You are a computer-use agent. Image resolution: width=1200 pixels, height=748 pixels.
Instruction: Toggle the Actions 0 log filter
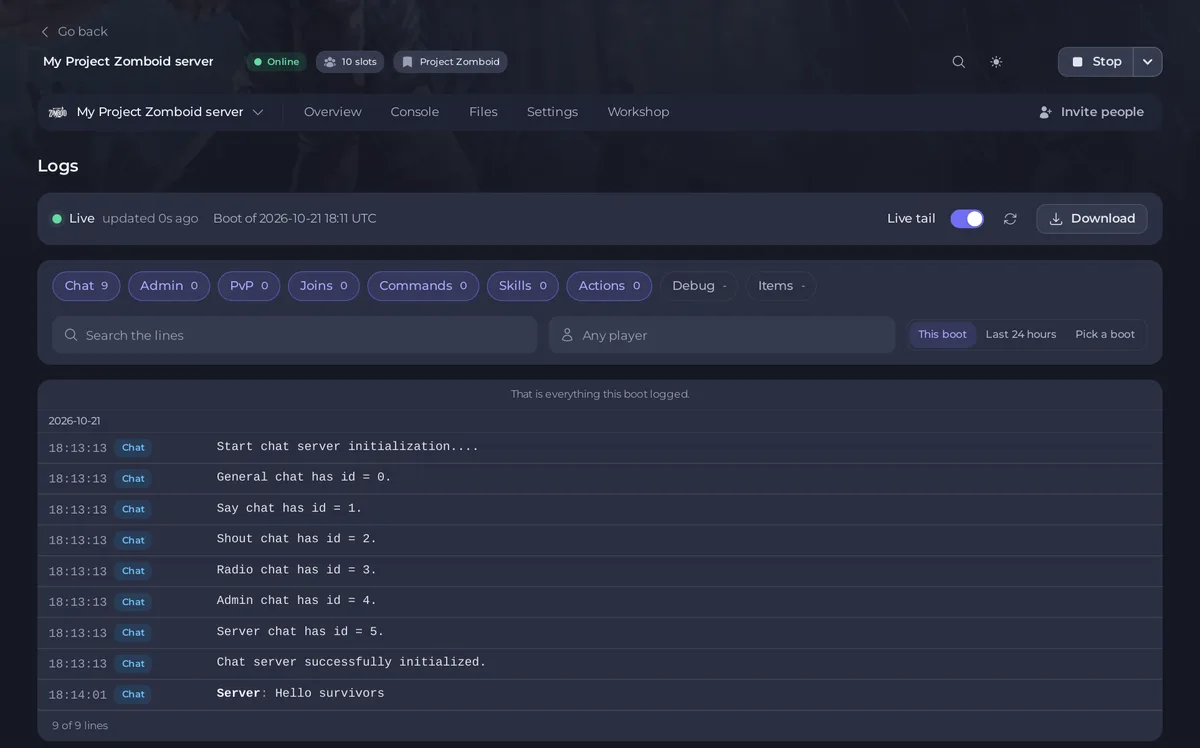click(x=609, y=286)
